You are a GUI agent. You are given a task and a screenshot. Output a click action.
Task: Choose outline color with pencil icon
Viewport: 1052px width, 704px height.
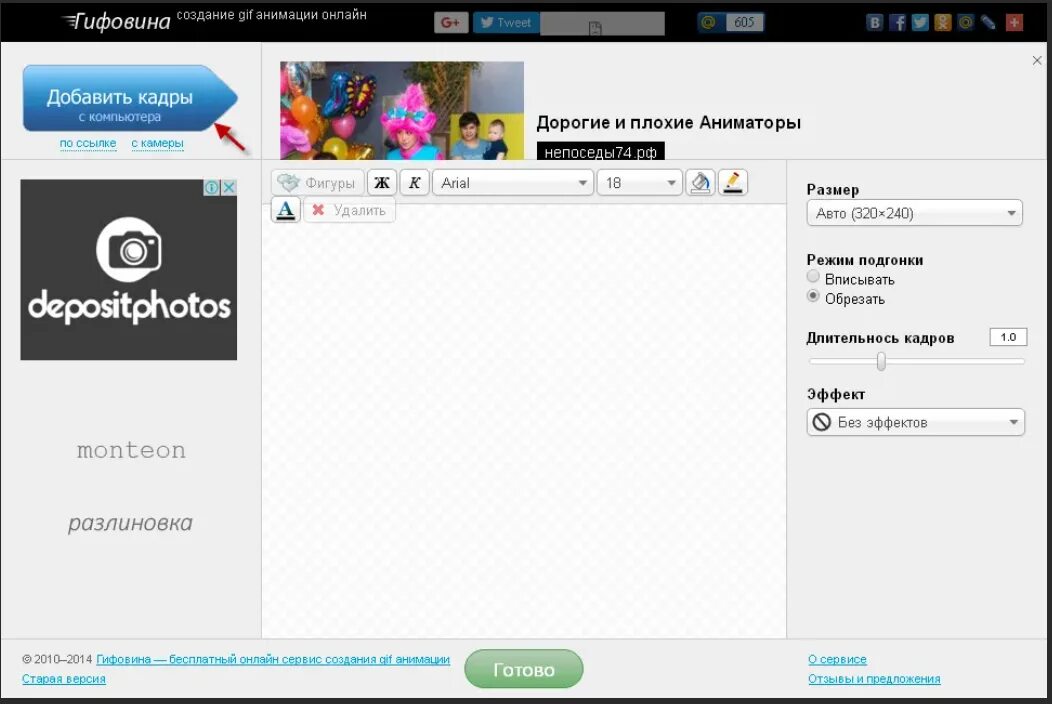pyautogui.click(x=733, y=183)
